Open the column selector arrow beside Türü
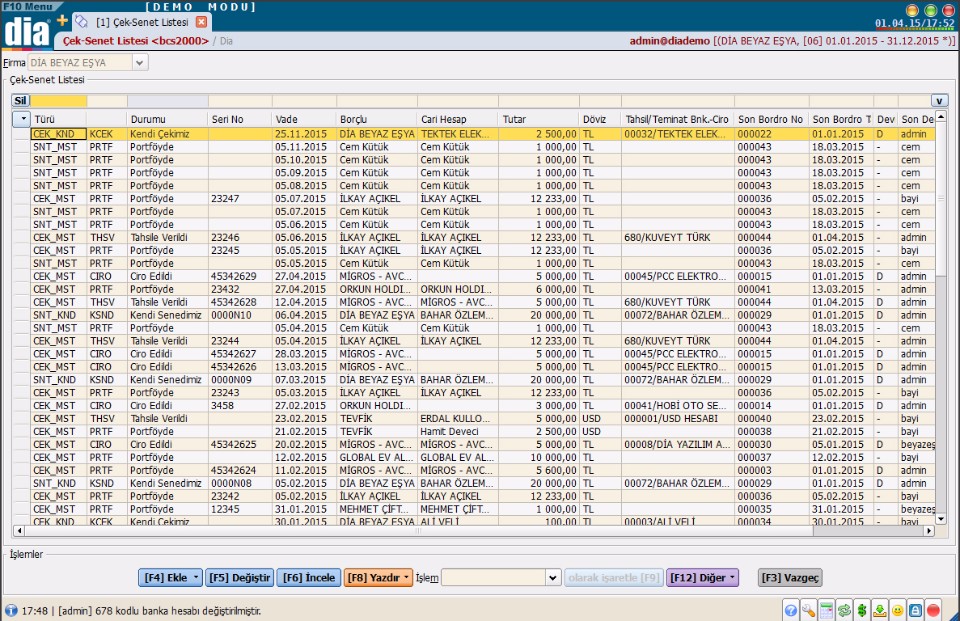 21,119
